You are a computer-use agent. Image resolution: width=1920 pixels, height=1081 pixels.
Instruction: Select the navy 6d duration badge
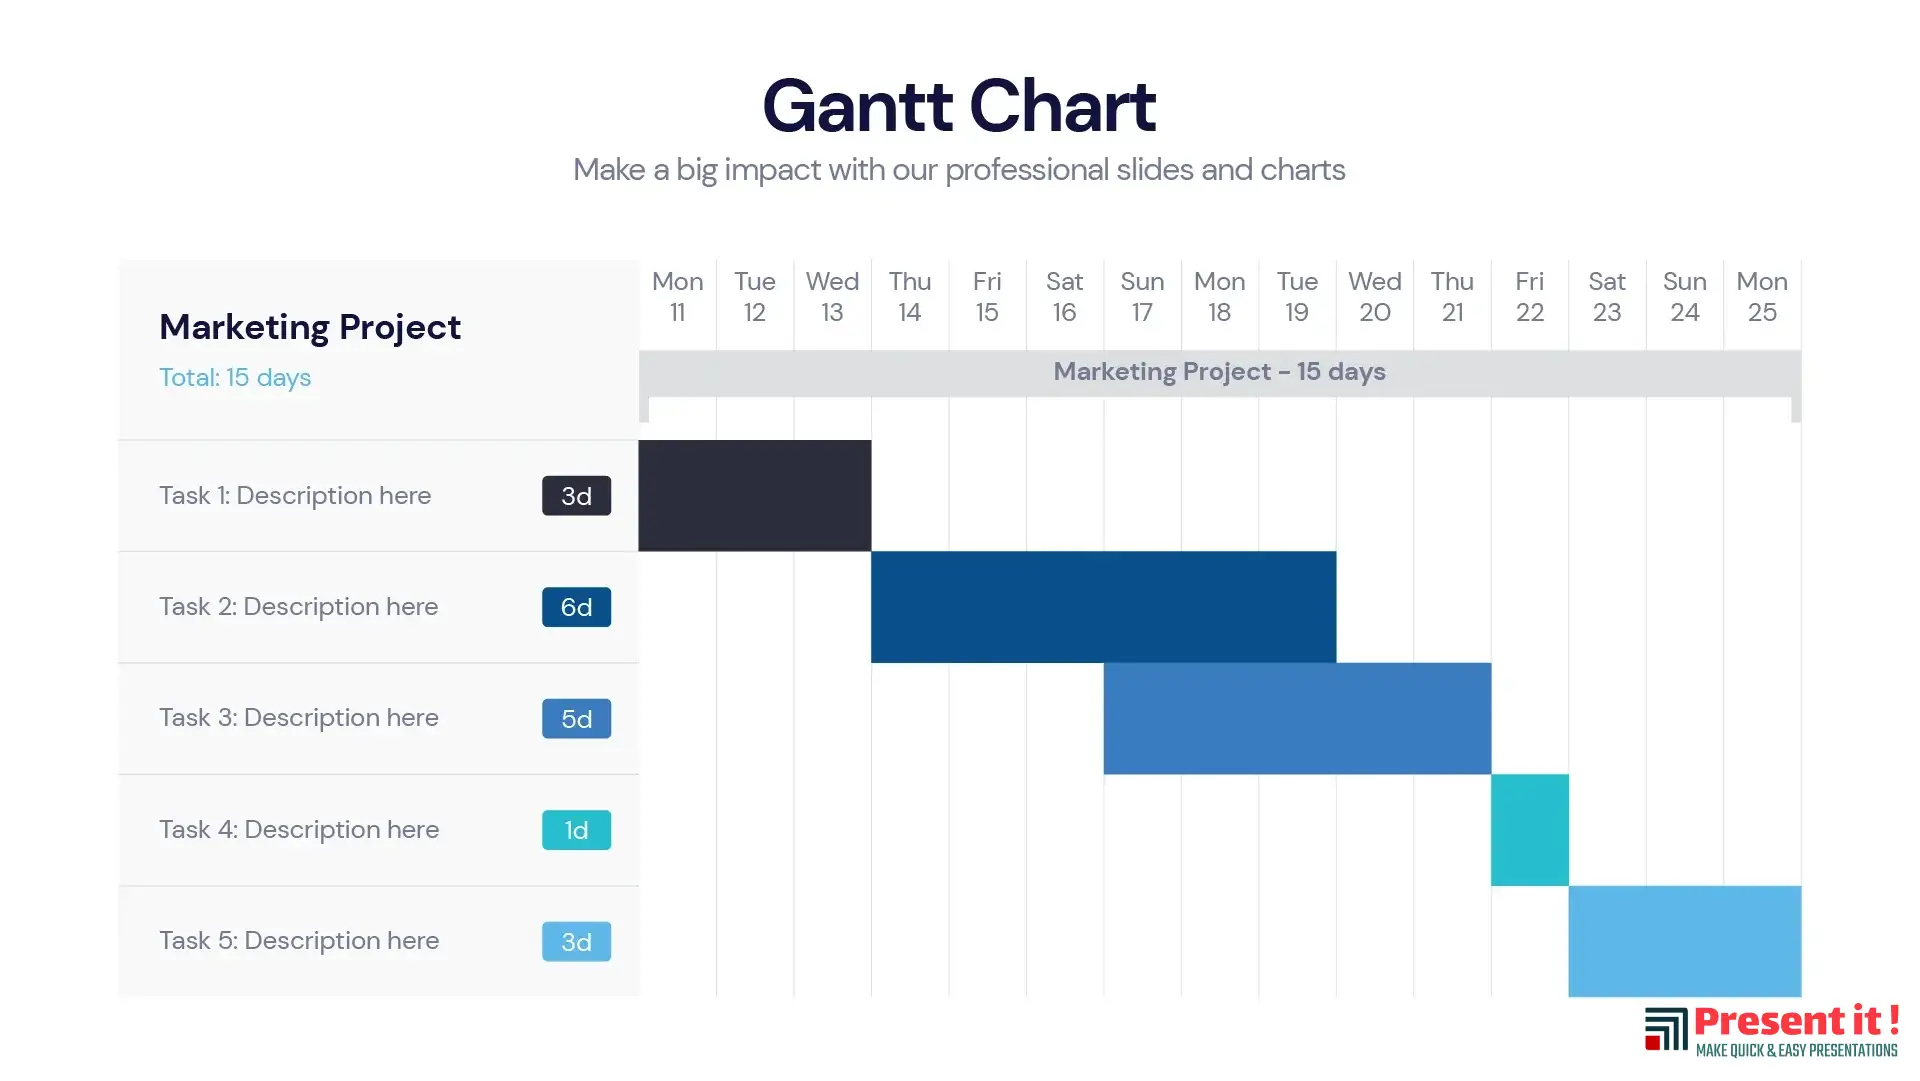(576, 607)
